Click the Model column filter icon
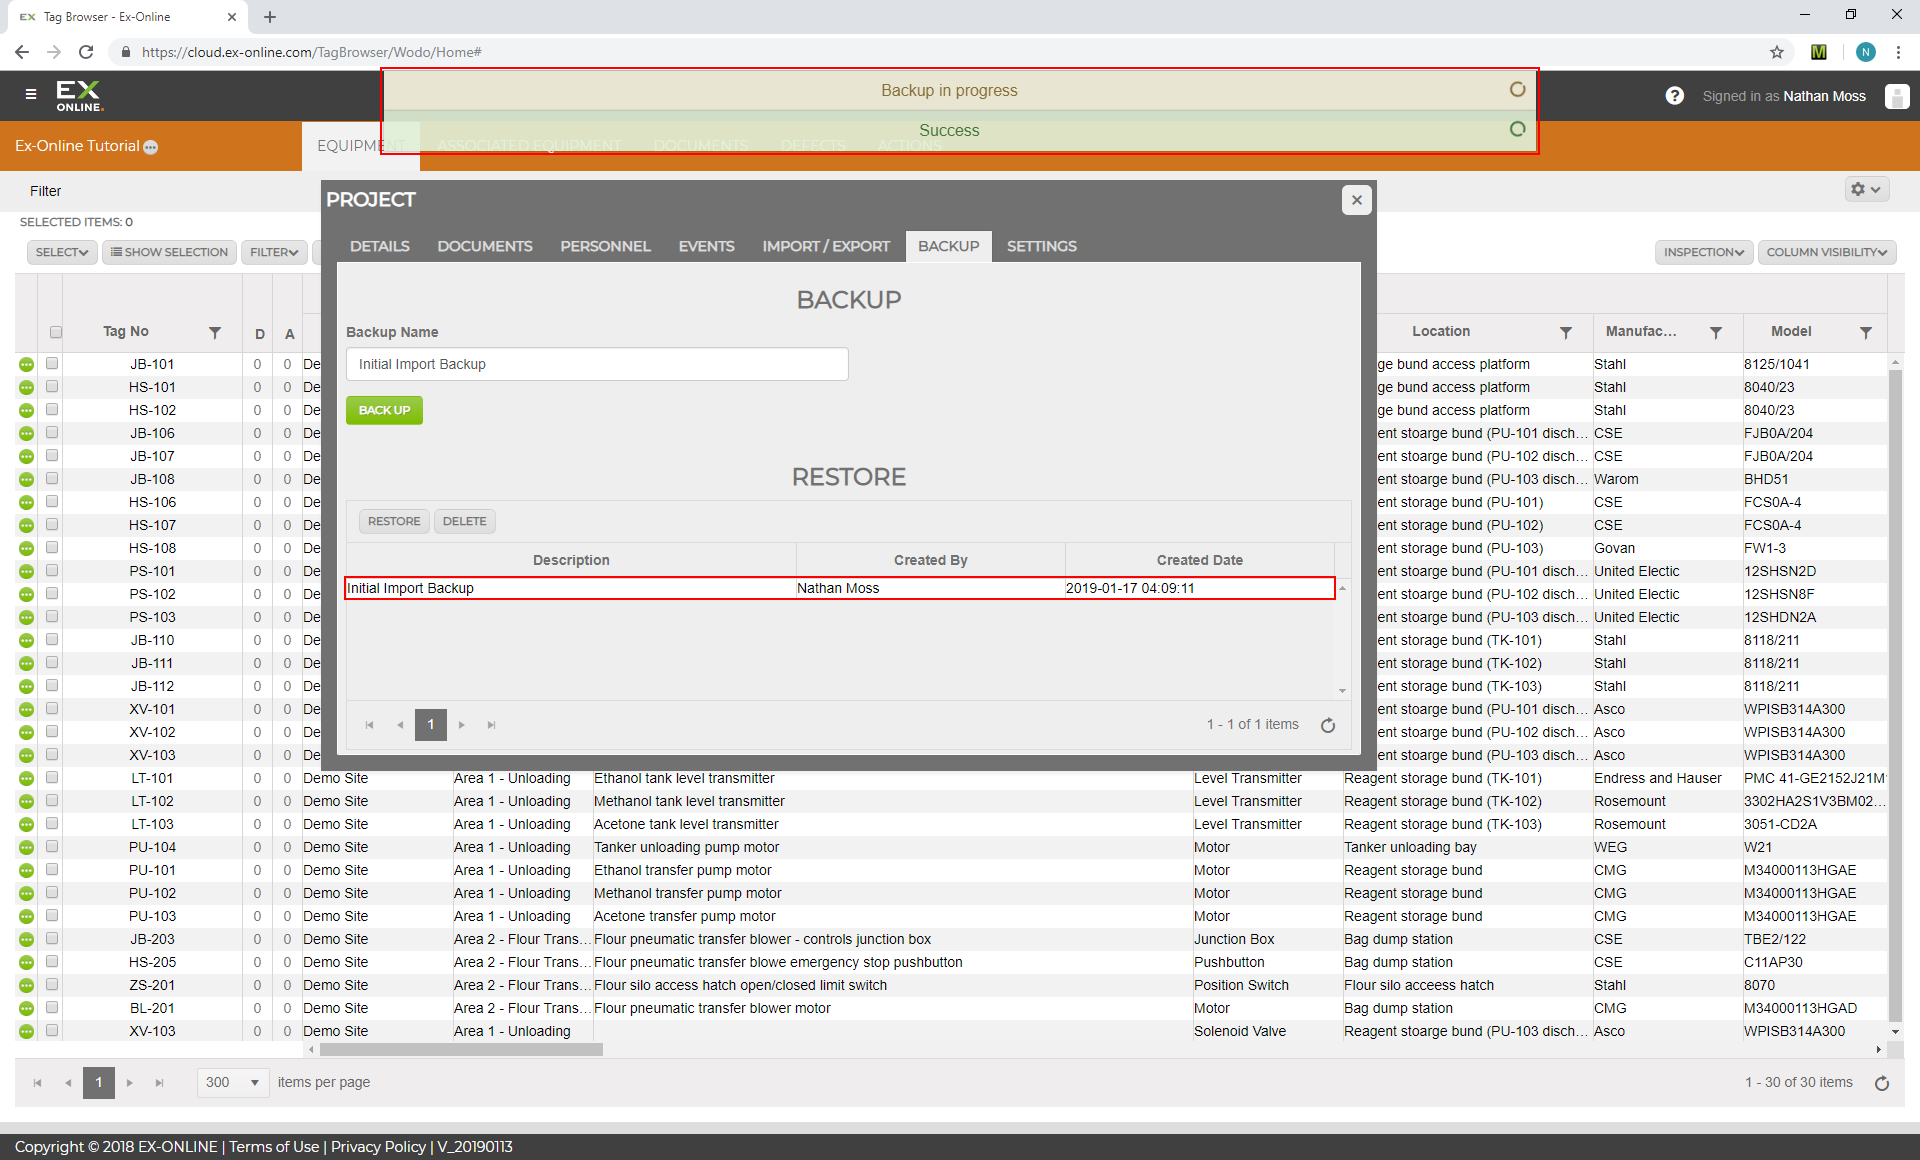 pyautogui.click(x=1865, y=332)
